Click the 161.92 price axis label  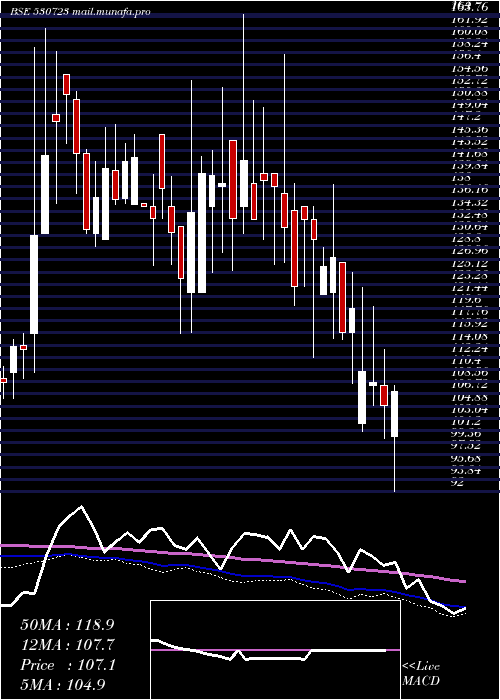tap(471, 20)
